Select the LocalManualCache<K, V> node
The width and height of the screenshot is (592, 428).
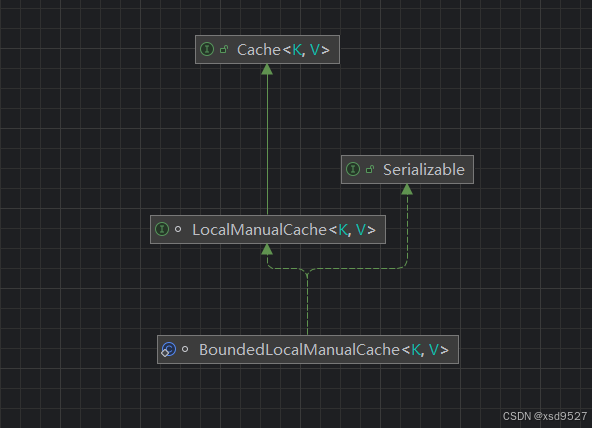[x=268, y=229]
